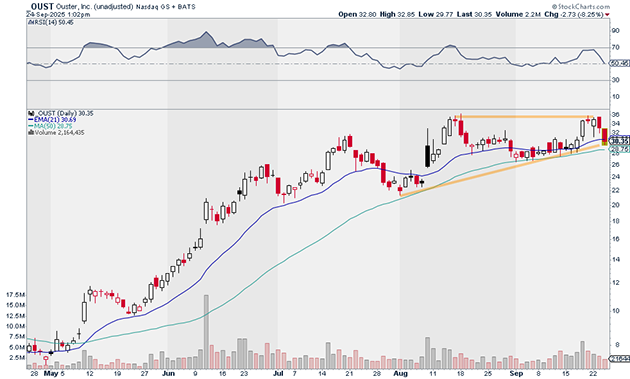Click the tallest volume bar in June
Image resolution: width=630 pixels, height=379 pixels.
(x=206, y=332)
